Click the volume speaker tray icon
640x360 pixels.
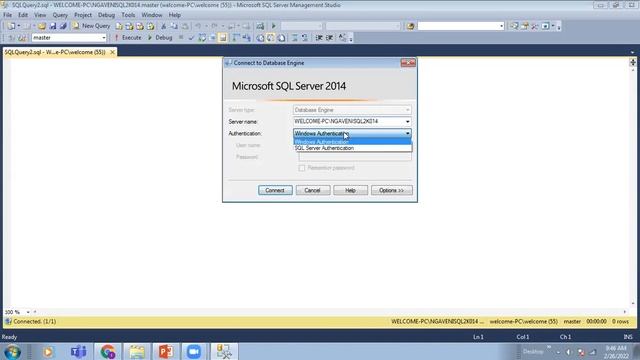(x=569, y=352)
